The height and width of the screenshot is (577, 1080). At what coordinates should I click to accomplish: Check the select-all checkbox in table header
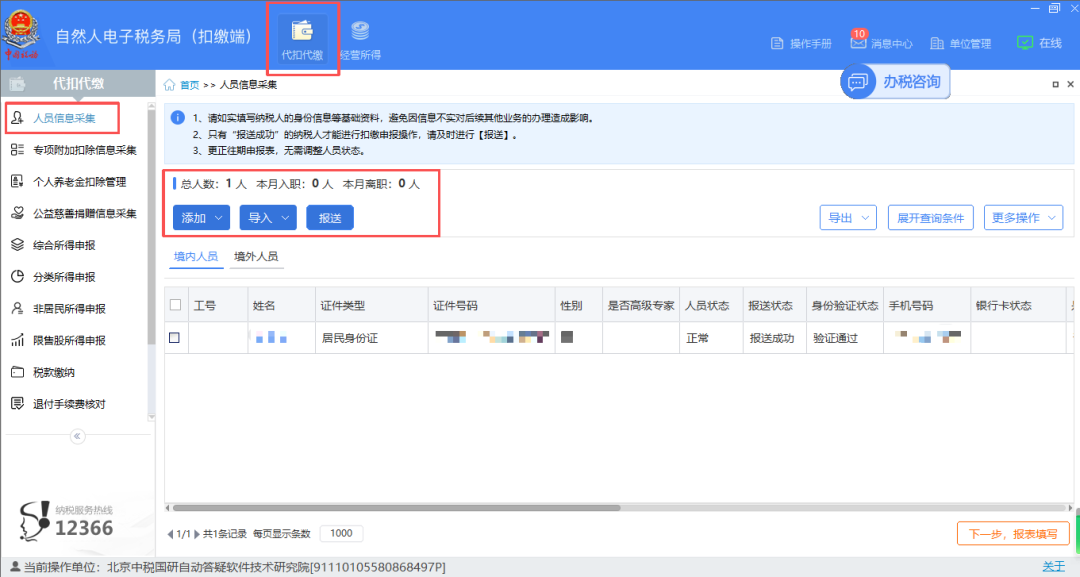point(175,305)
